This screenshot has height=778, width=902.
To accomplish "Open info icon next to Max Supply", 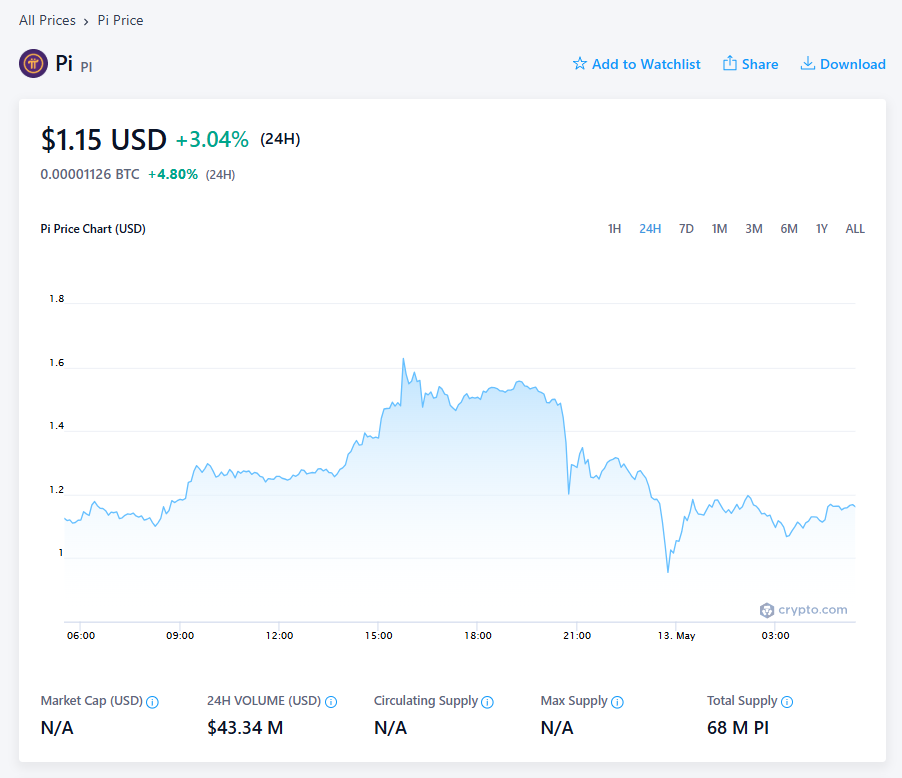I will click(x=617, y=702).
